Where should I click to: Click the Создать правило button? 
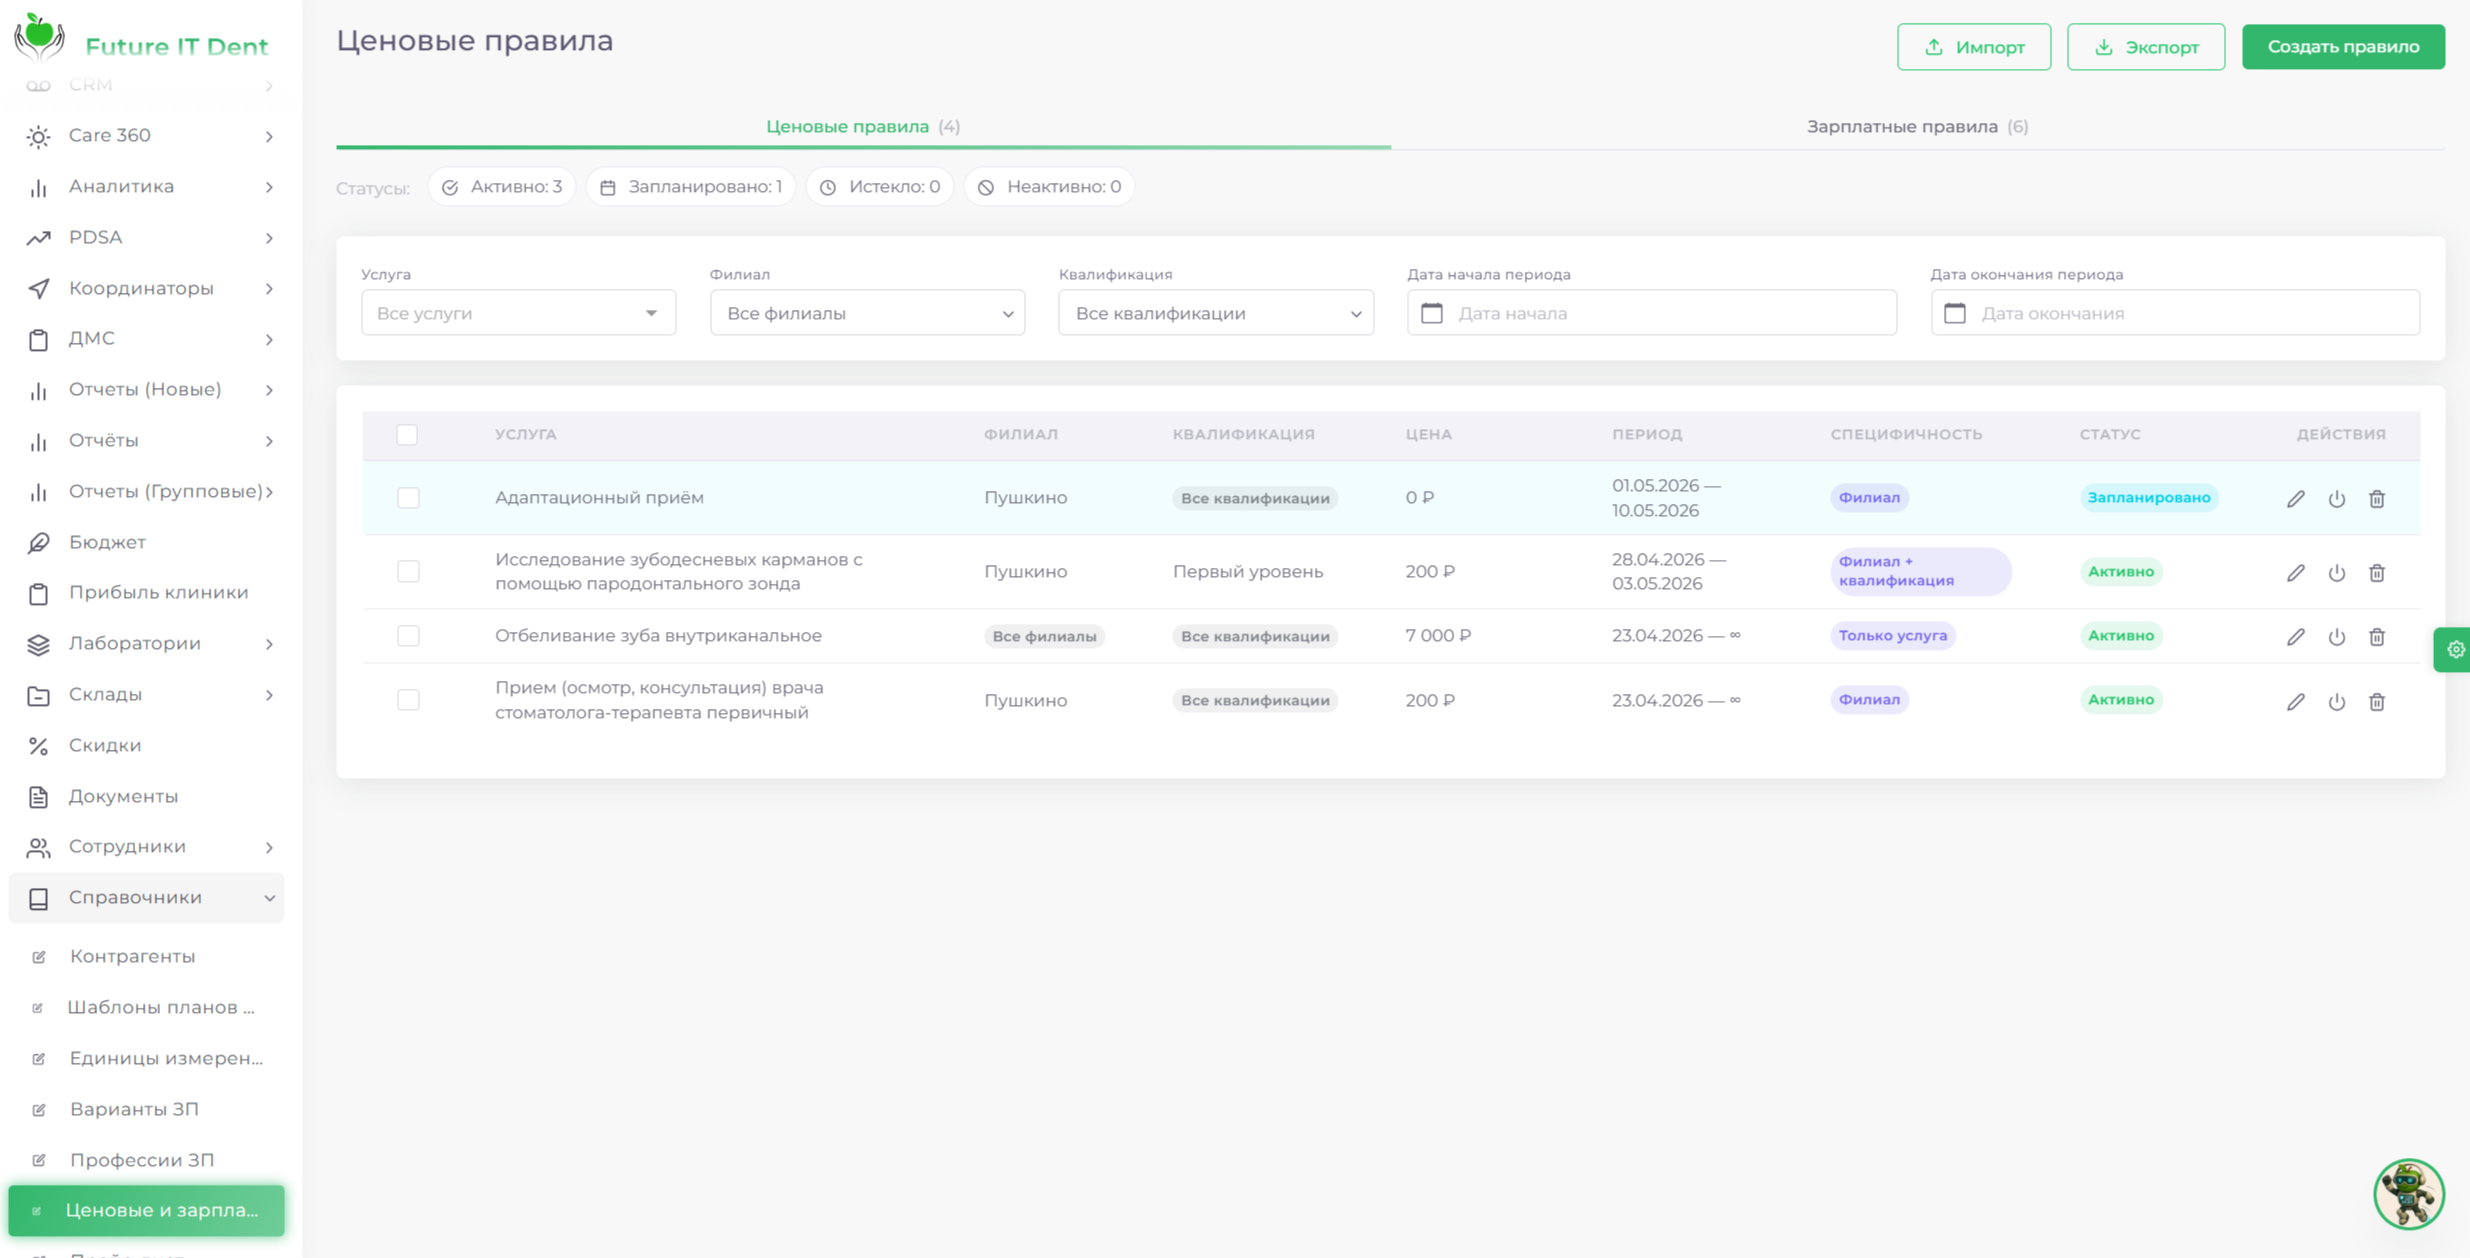point(2343,47)
